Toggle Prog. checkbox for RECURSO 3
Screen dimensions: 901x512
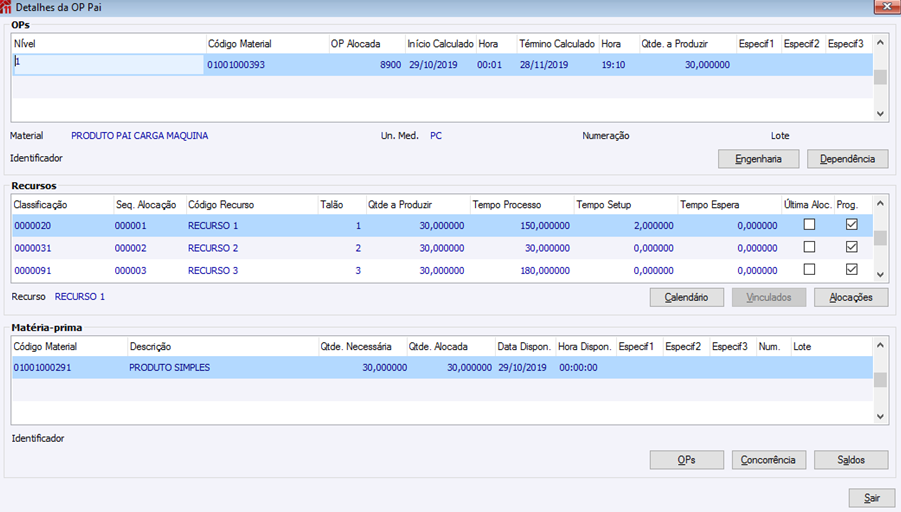click(x=852, y=270)
